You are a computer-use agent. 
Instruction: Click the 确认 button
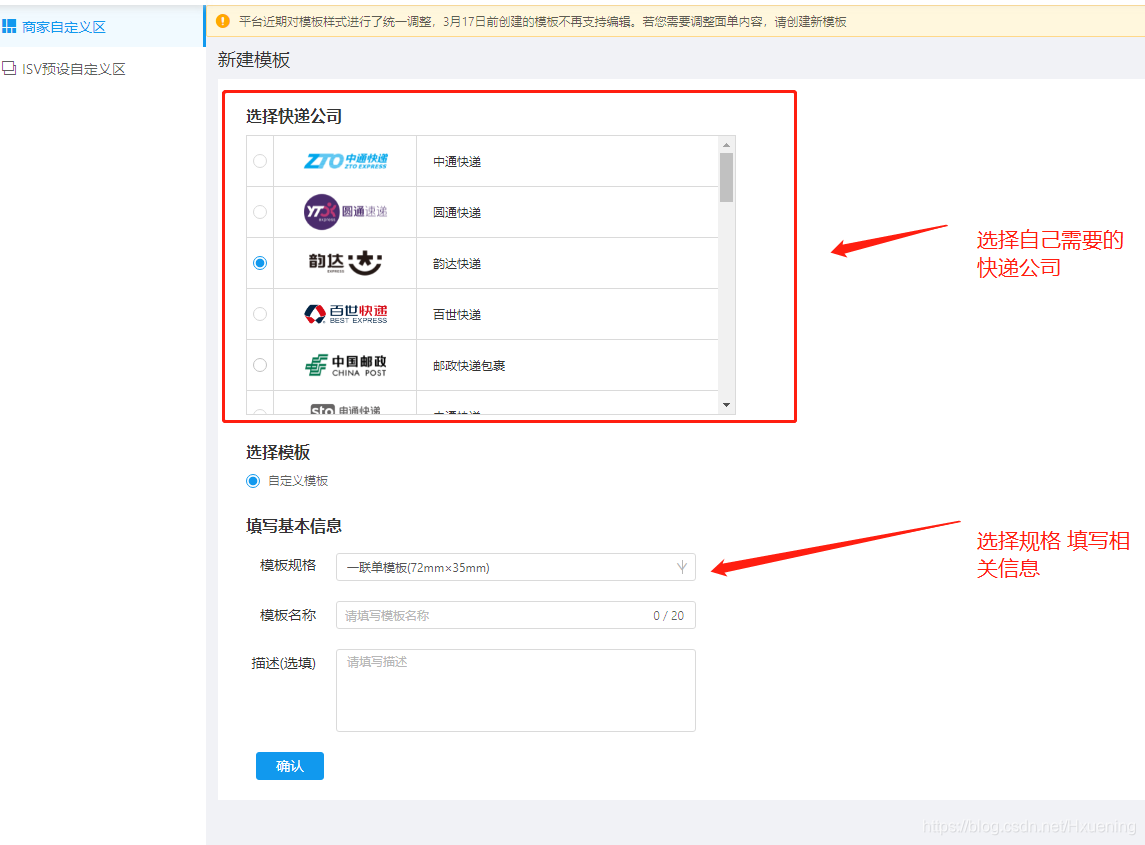coord(290,766)
